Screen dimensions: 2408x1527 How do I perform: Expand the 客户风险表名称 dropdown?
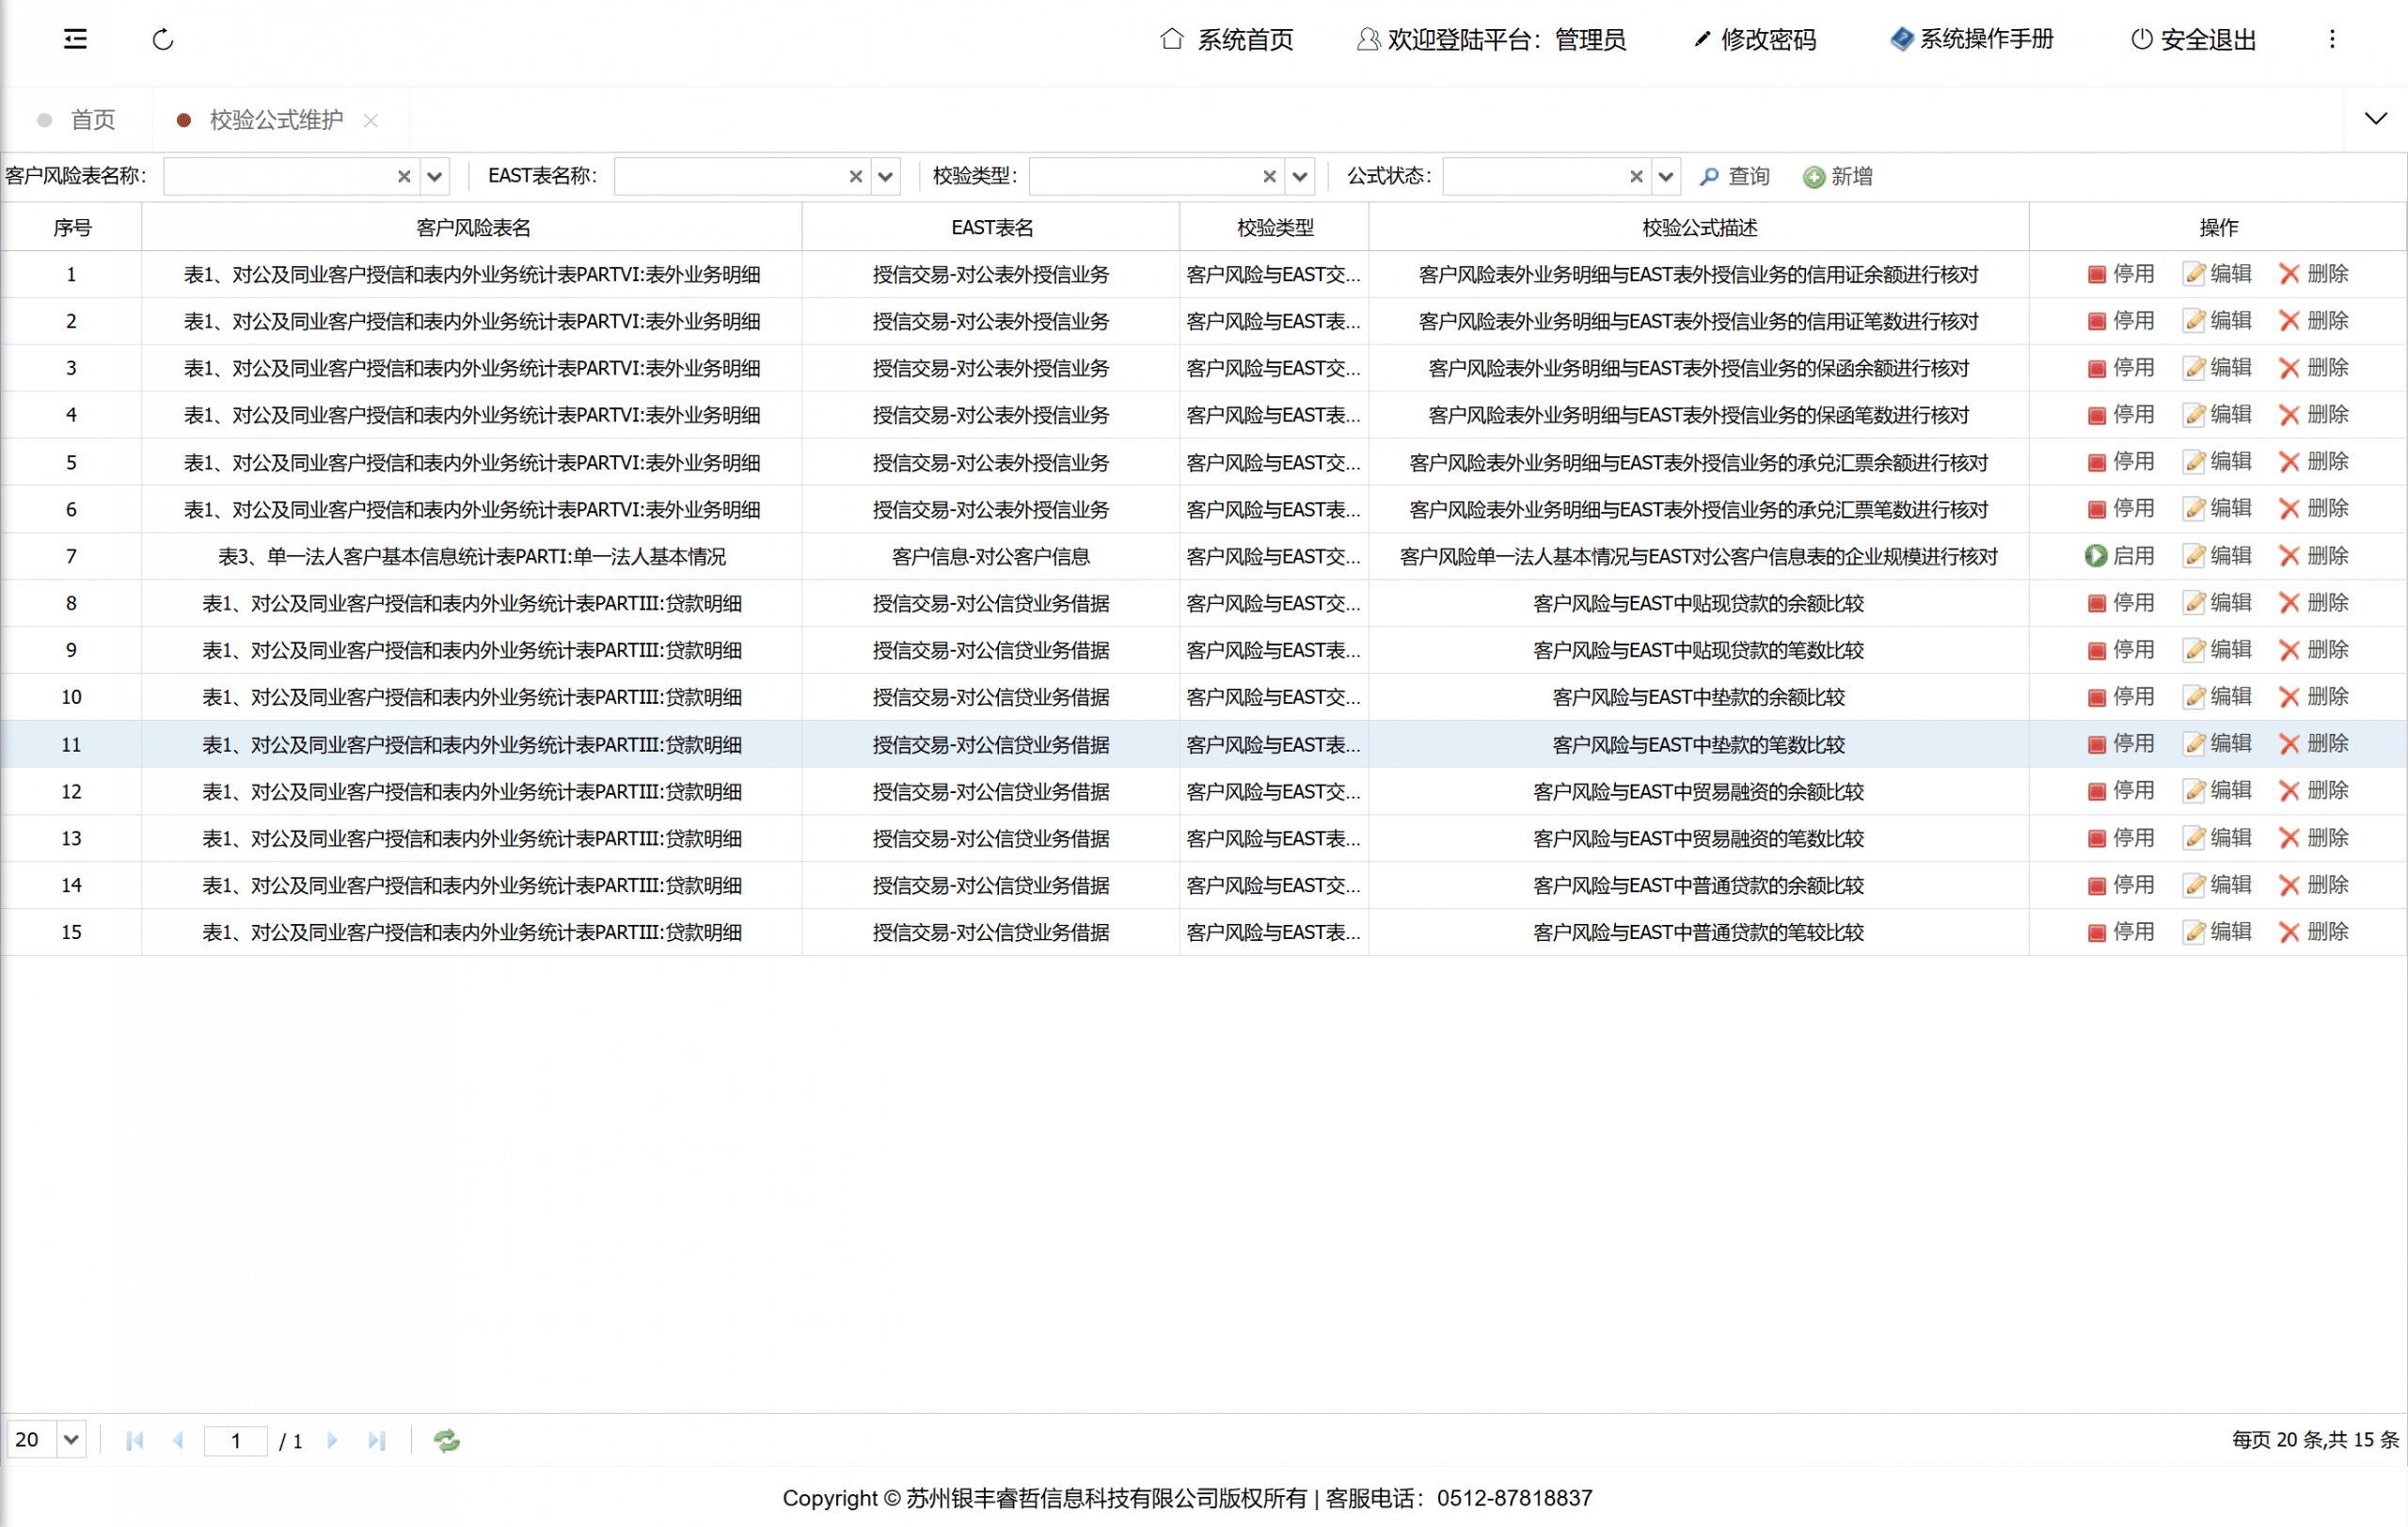(x=434, y=176)
